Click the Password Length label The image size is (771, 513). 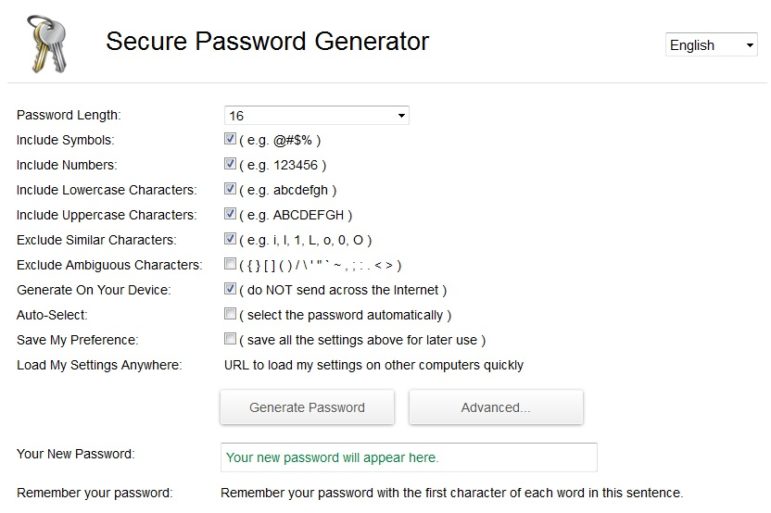coord(68,115)
